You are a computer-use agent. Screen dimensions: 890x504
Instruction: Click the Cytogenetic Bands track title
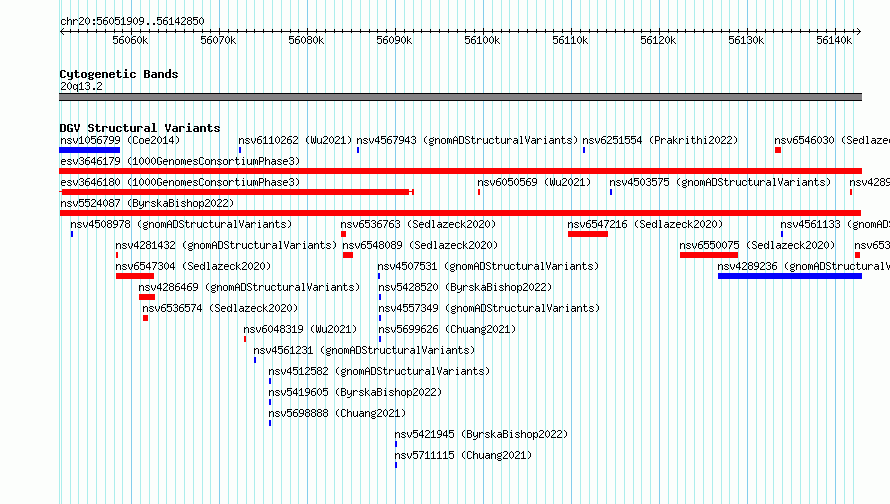pos(119,74)
